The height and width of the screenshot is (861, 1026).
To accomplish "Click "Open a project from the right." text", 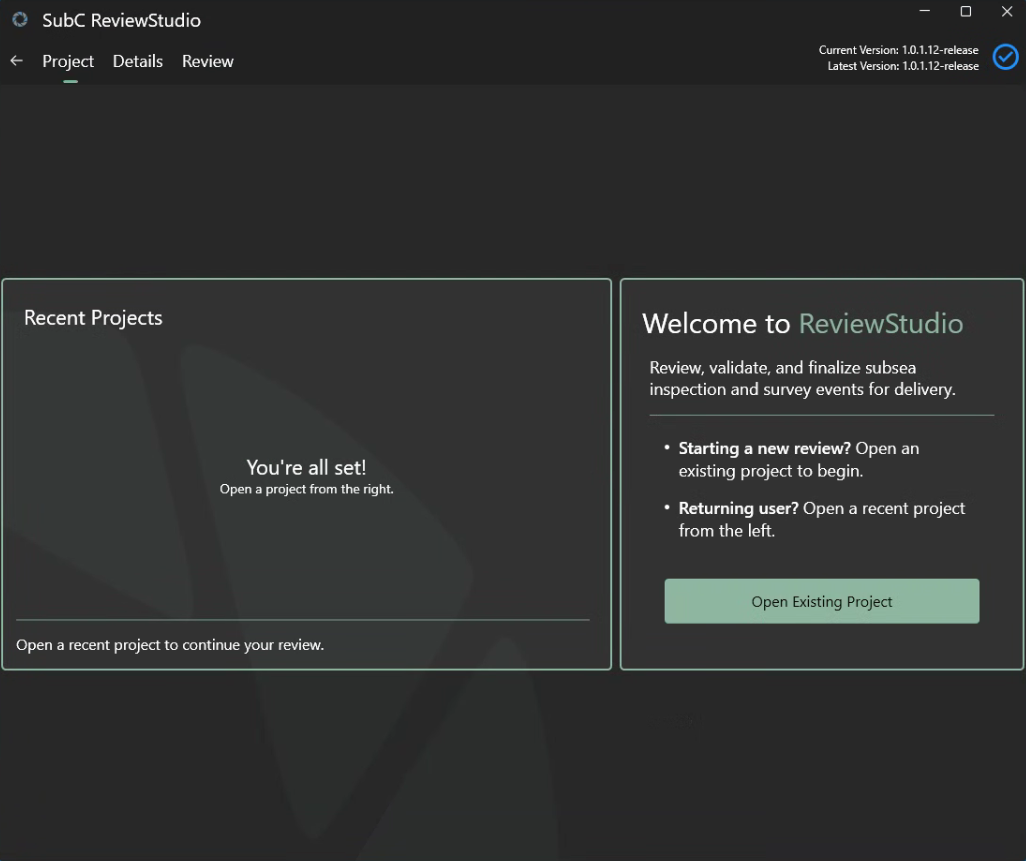I will [x=306, y=489].
